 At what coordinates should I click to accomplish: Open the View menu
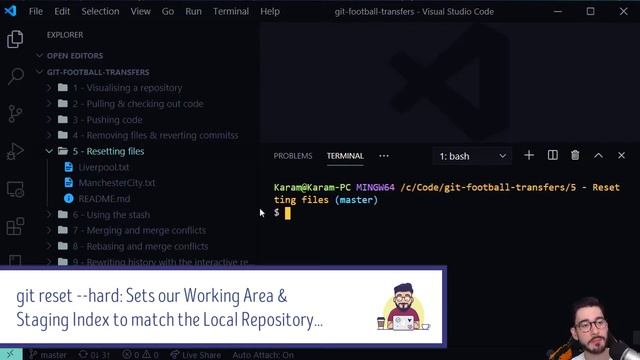(x=140, y=11)
